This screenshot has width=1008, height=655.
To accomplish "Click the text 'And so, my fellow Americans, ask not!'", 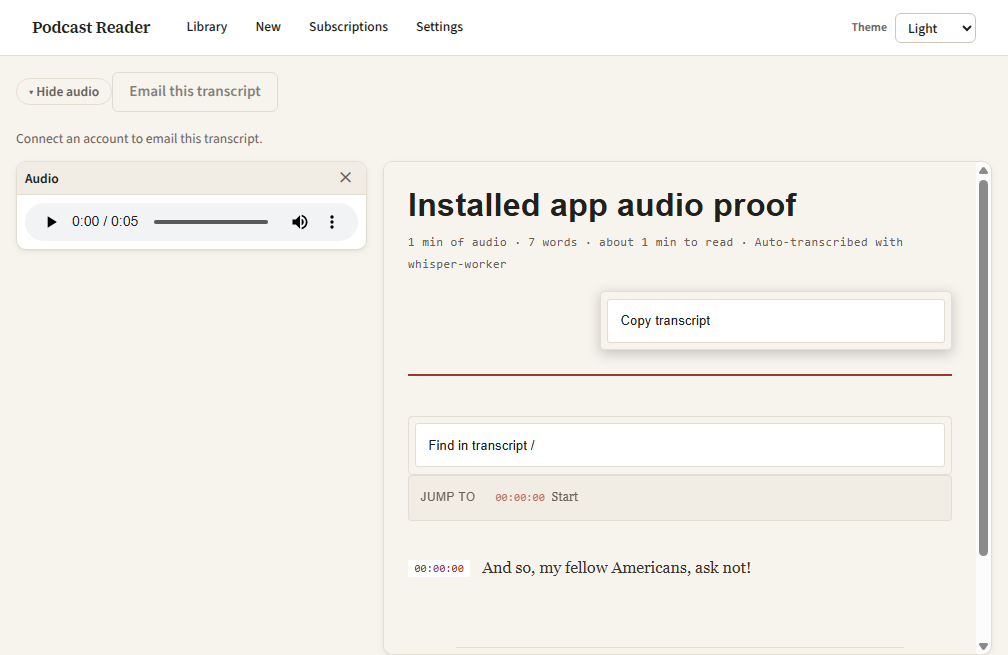I will pyautogui.click(x=616, y=568).
